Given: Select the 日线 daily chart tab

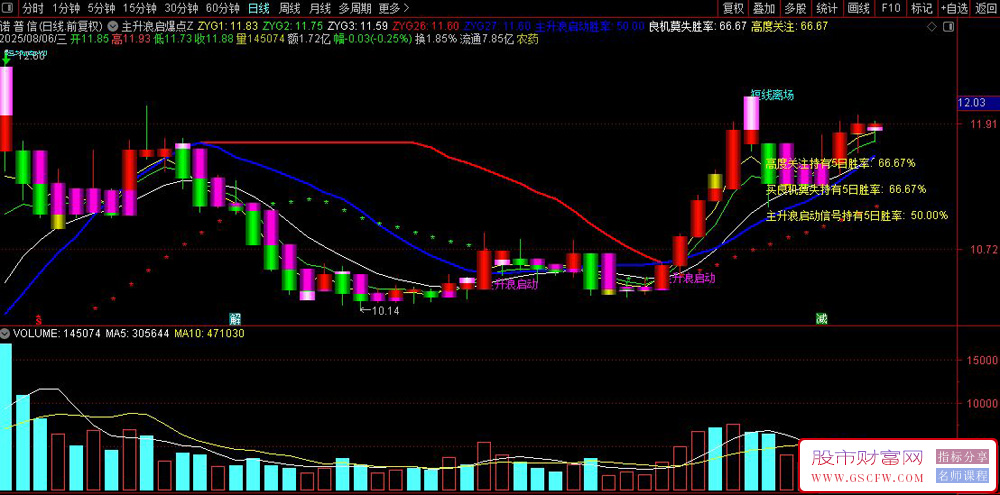Looking at the screenshot, I should (x=259, y=8).
